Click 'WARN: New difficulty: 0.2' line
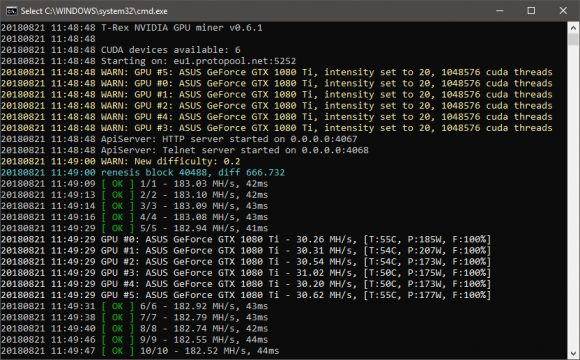580x360 pixels. (121, 161)
